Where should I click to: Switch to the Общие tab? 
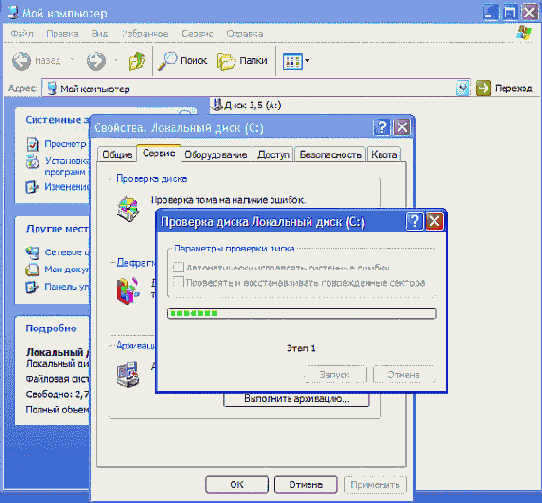coord(117,155)
